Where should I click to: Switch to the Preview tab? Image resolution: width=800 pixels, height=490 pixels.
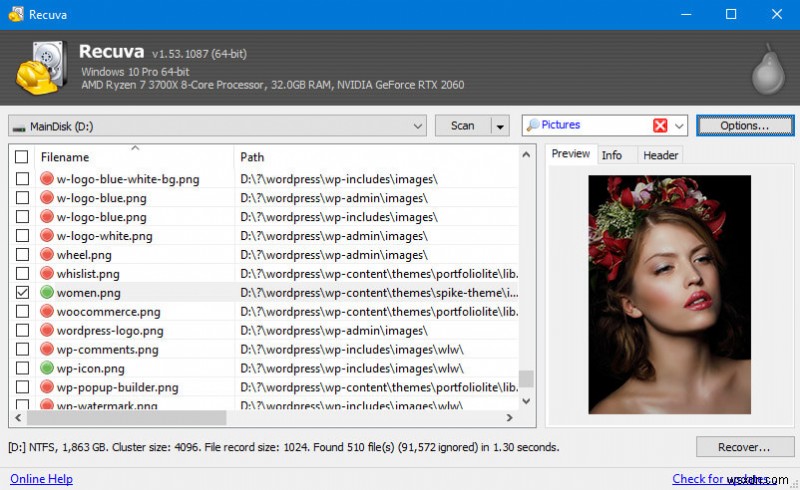[x=571, y=154]
